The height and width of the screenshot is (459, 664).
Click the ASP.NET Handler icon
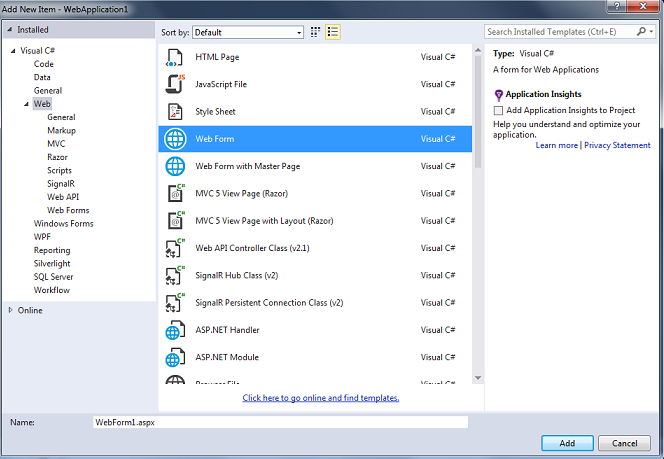[x=175, y=330]
